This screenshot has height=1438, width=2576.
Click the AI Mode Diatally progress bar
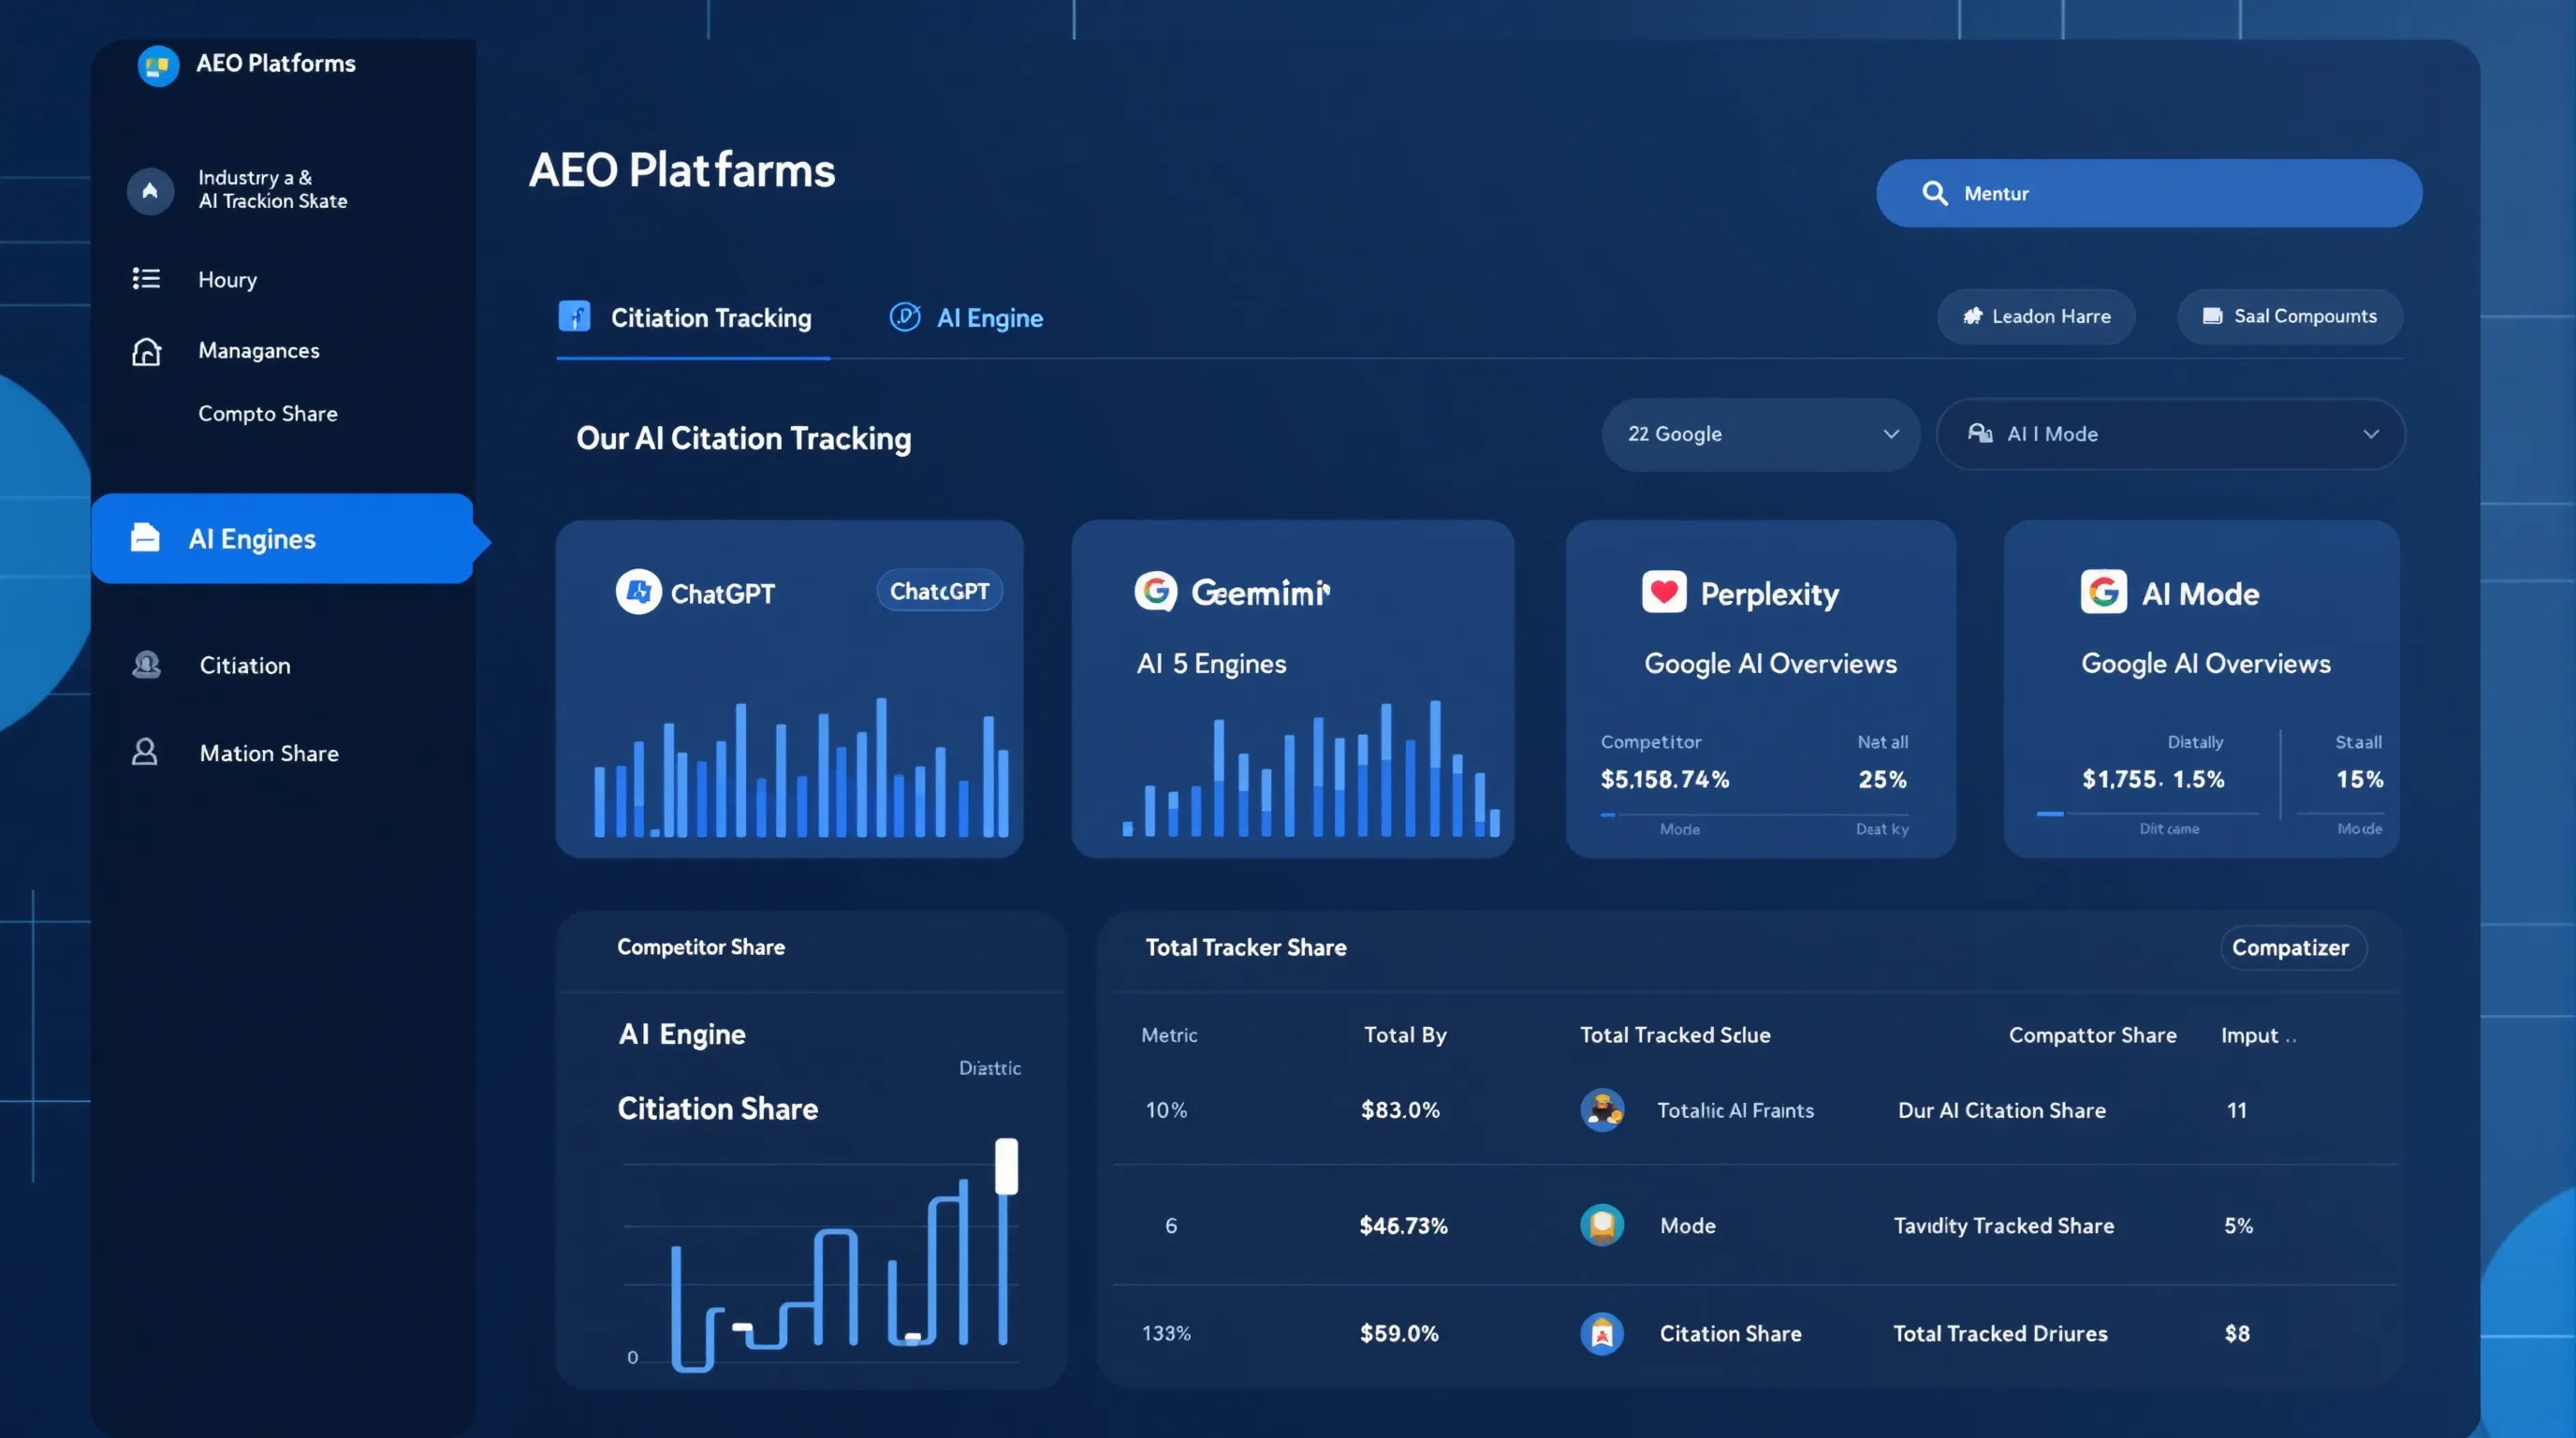pyautogui.click(x=2148, y=814)
